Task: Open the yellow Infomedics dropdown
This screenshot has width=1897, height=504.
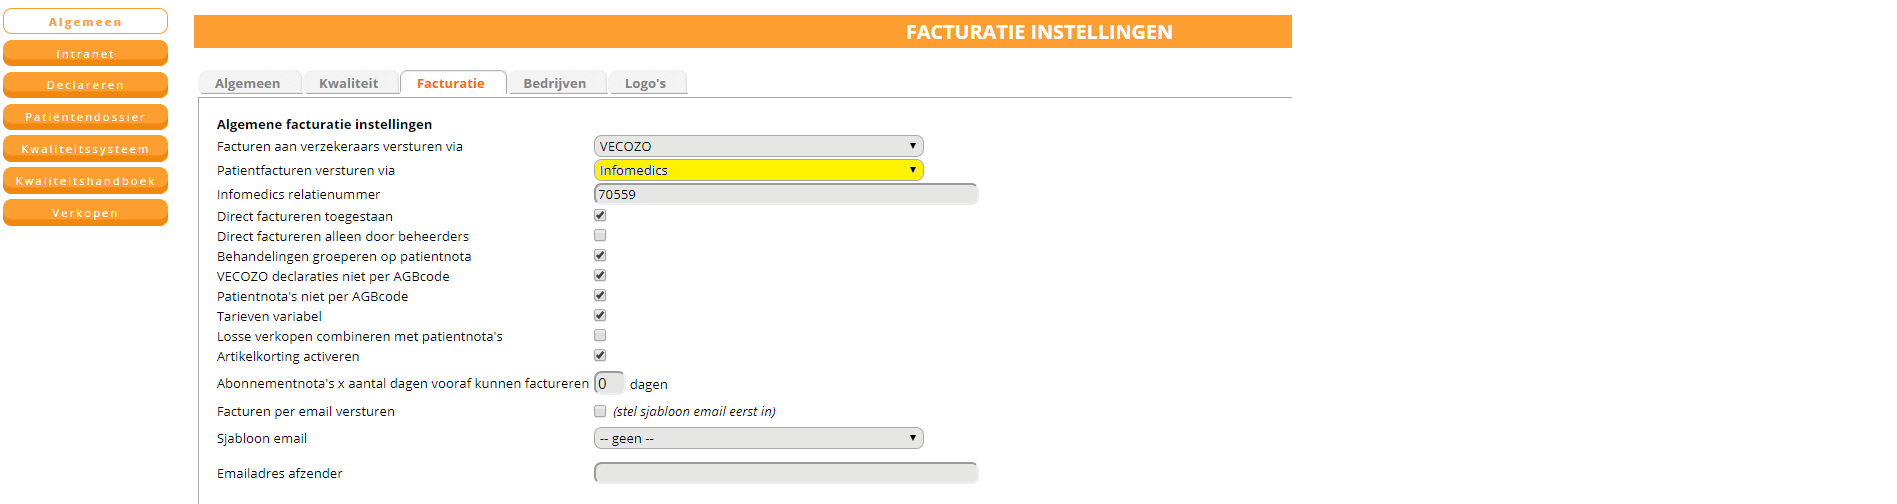Action: pos(758,170)
